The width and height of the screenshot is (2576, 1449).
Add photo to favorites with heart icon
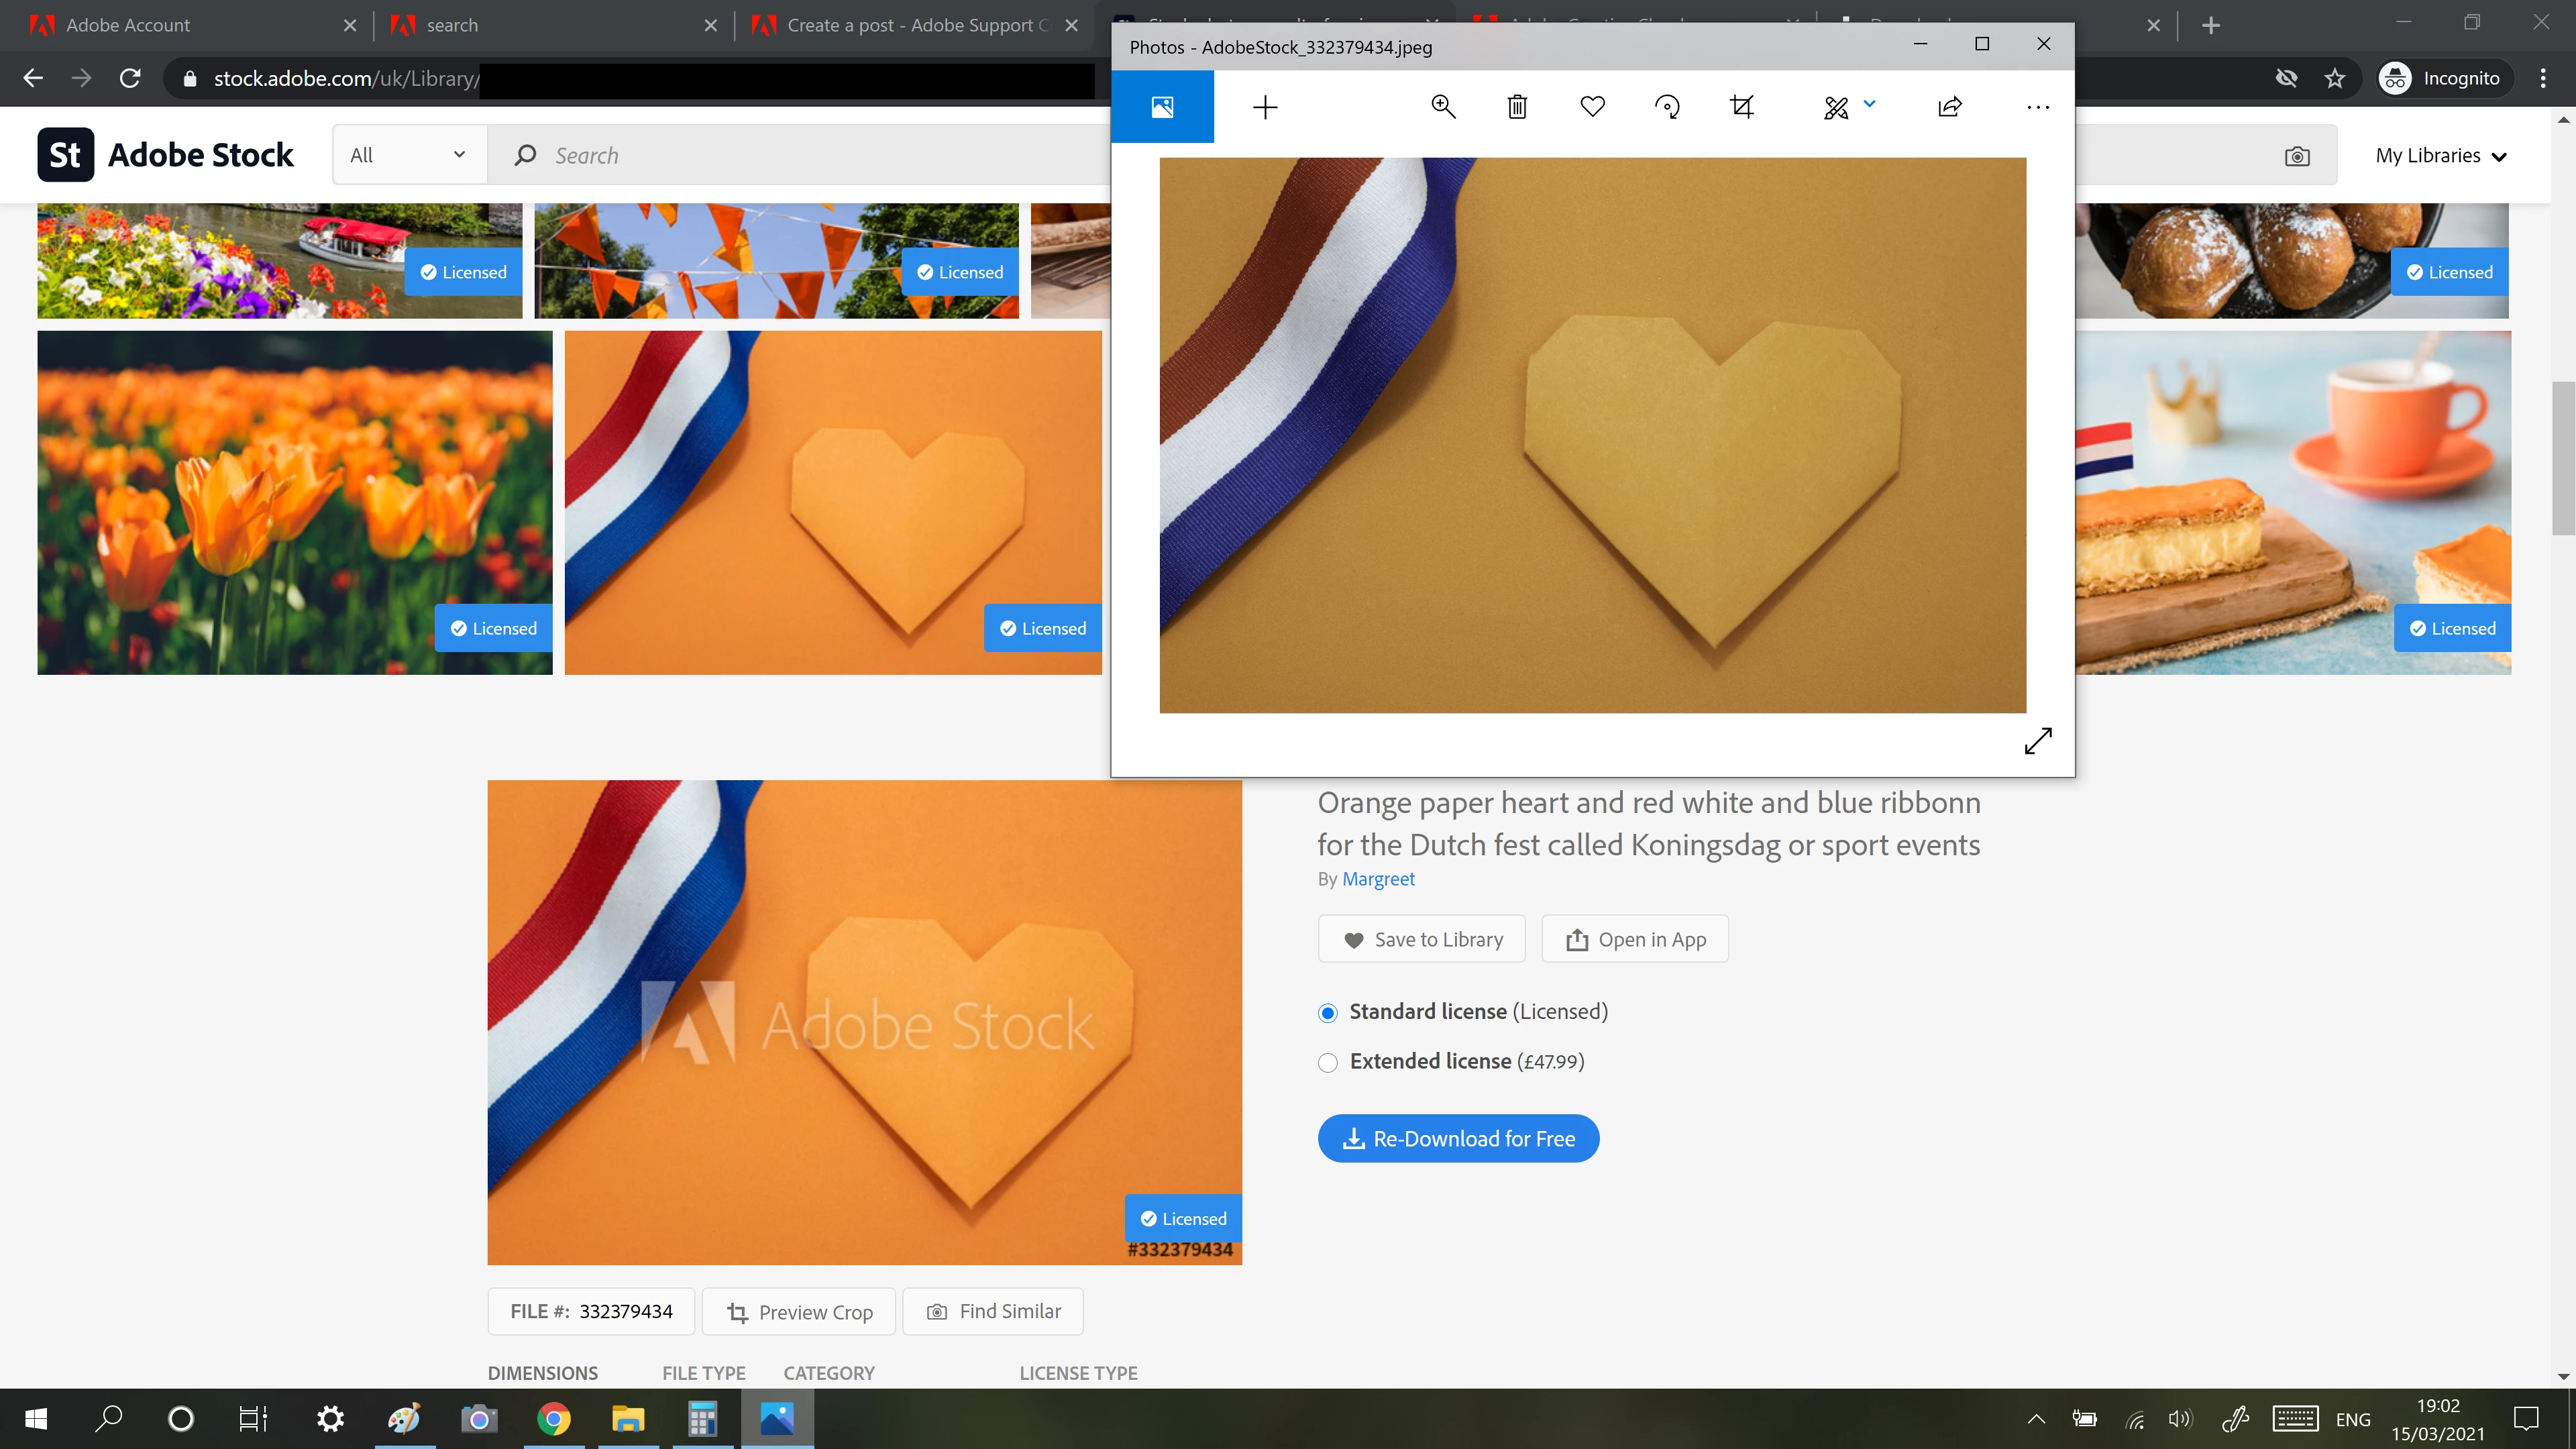tap(1592, 106)
